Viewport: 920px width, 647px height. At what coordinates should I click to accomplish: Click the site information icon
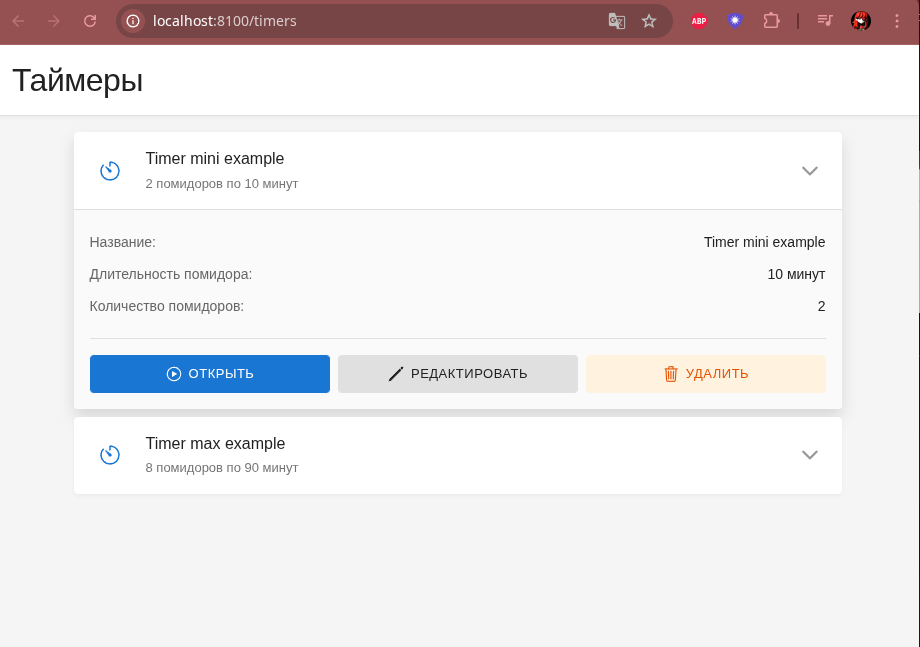click(x=133, y=21)
